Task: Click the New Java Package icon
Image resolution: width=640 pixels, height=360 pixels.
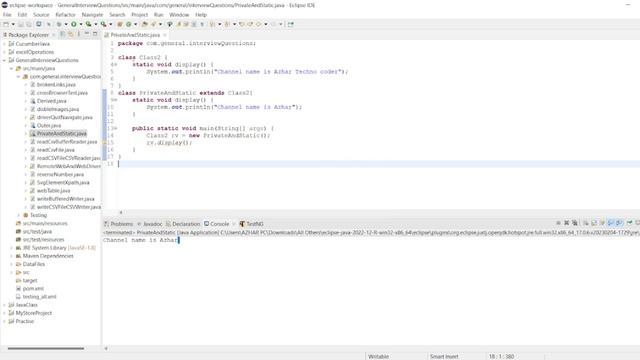Action: pyautogui.click(x=120, y=24)
